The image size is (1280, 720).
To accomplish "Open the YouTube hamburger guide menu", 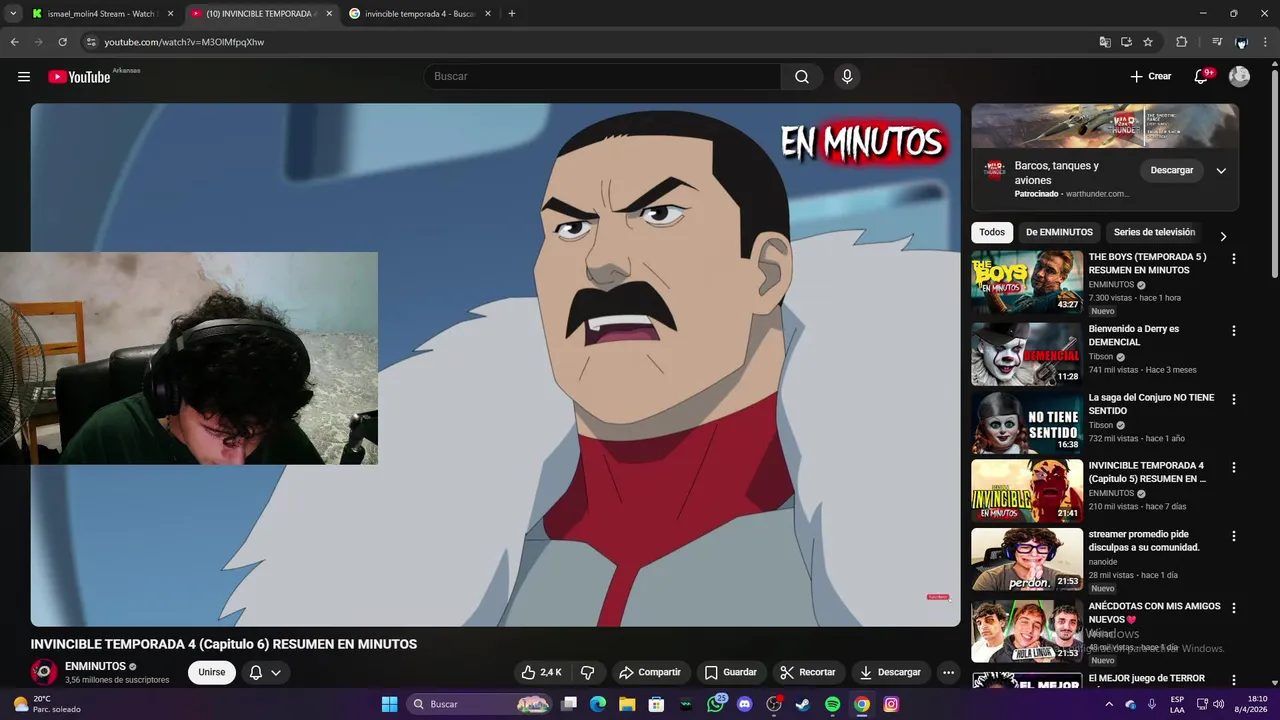I will coord(24,77).
